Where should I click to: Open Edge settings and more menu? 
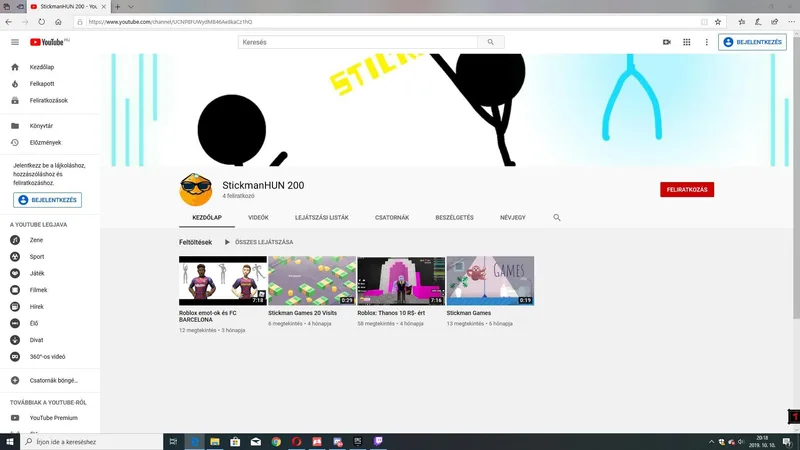pos(791,22)
